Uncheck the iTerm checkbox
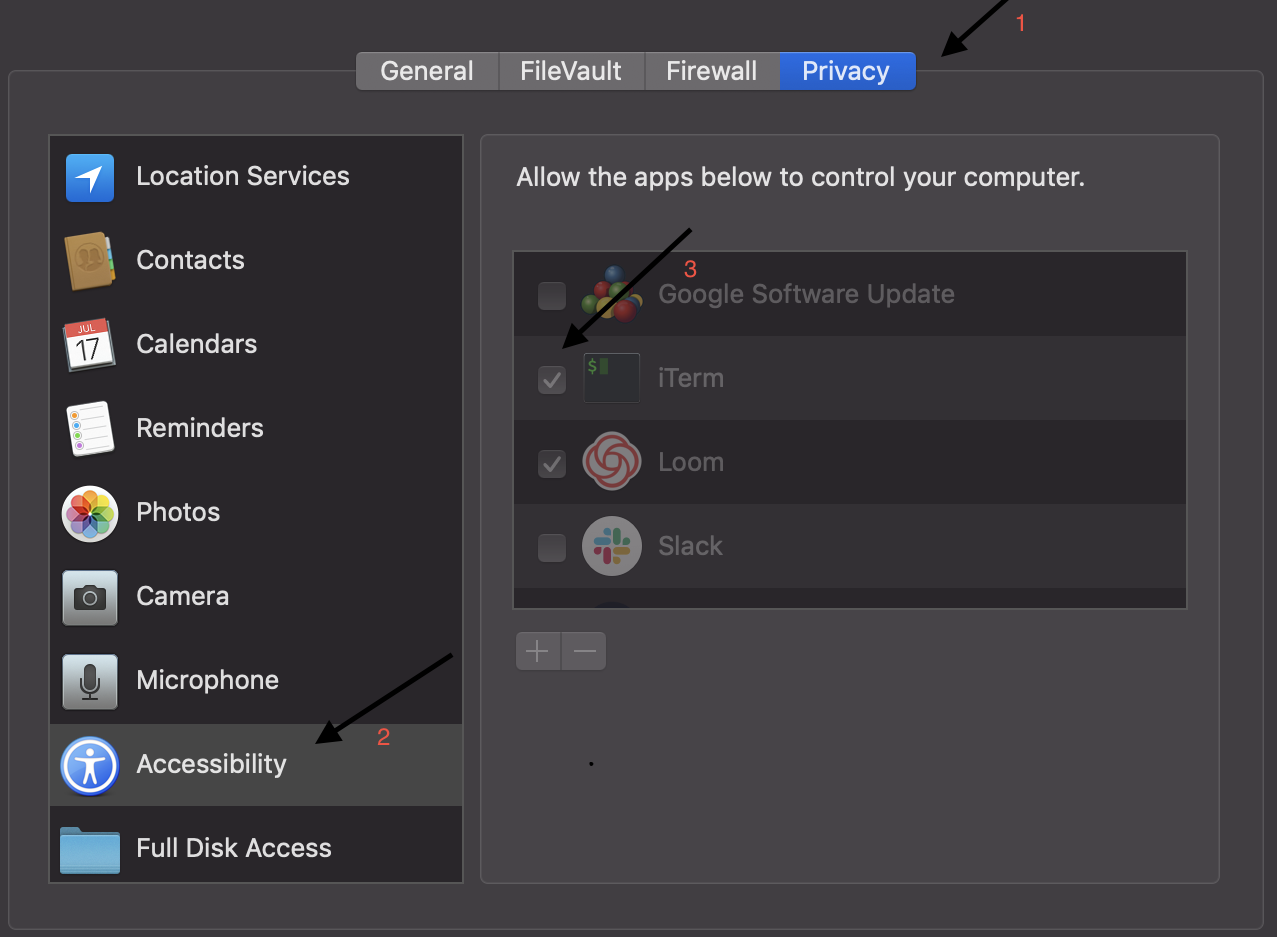 (552, 379)
